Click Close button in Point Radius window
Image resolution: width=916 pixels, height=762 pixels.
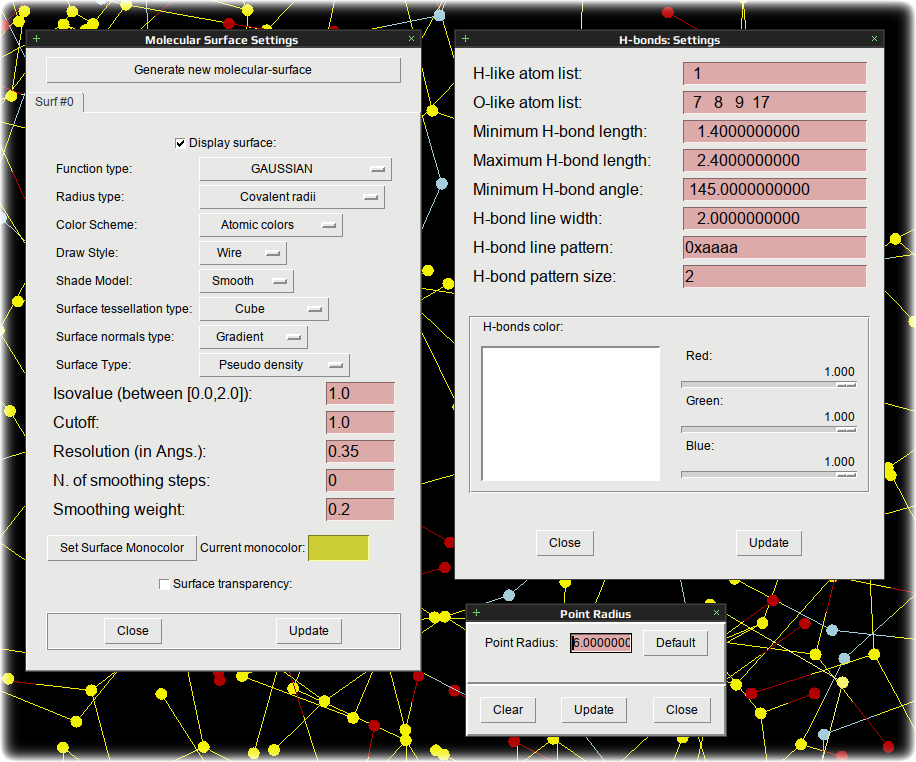point(682,710)
